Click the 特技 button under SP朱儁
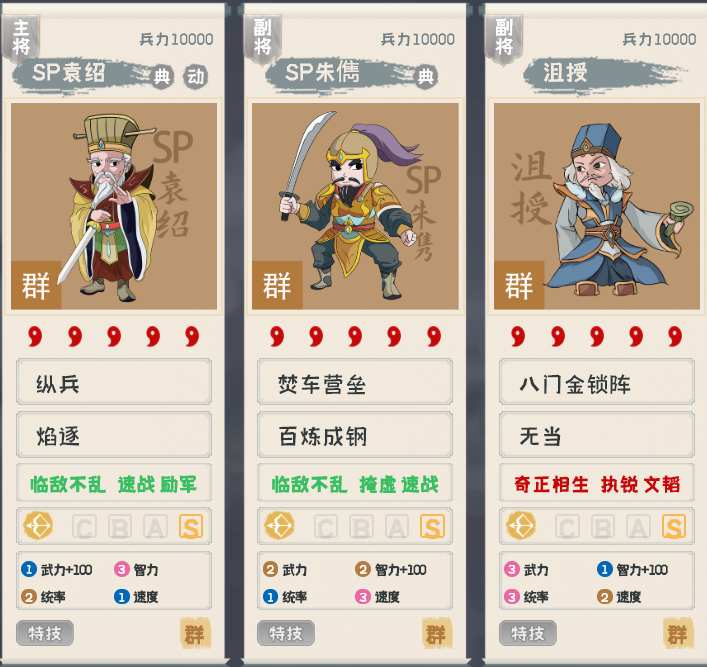Viewport: 707px width, 667px height. click(286, 633)
